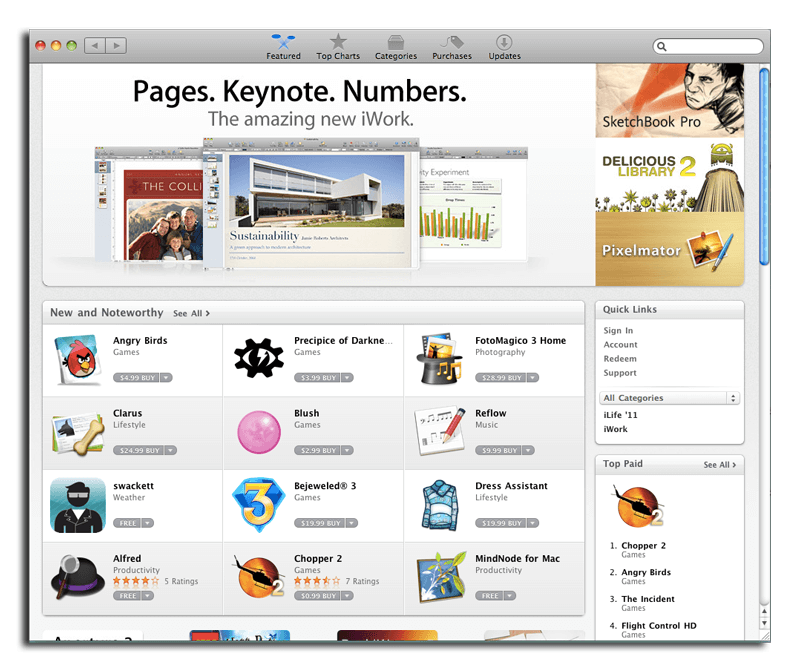The image size is (800, 672).
Task: Open the Bejeweled 3 app icon
Action: coord(259,505)
